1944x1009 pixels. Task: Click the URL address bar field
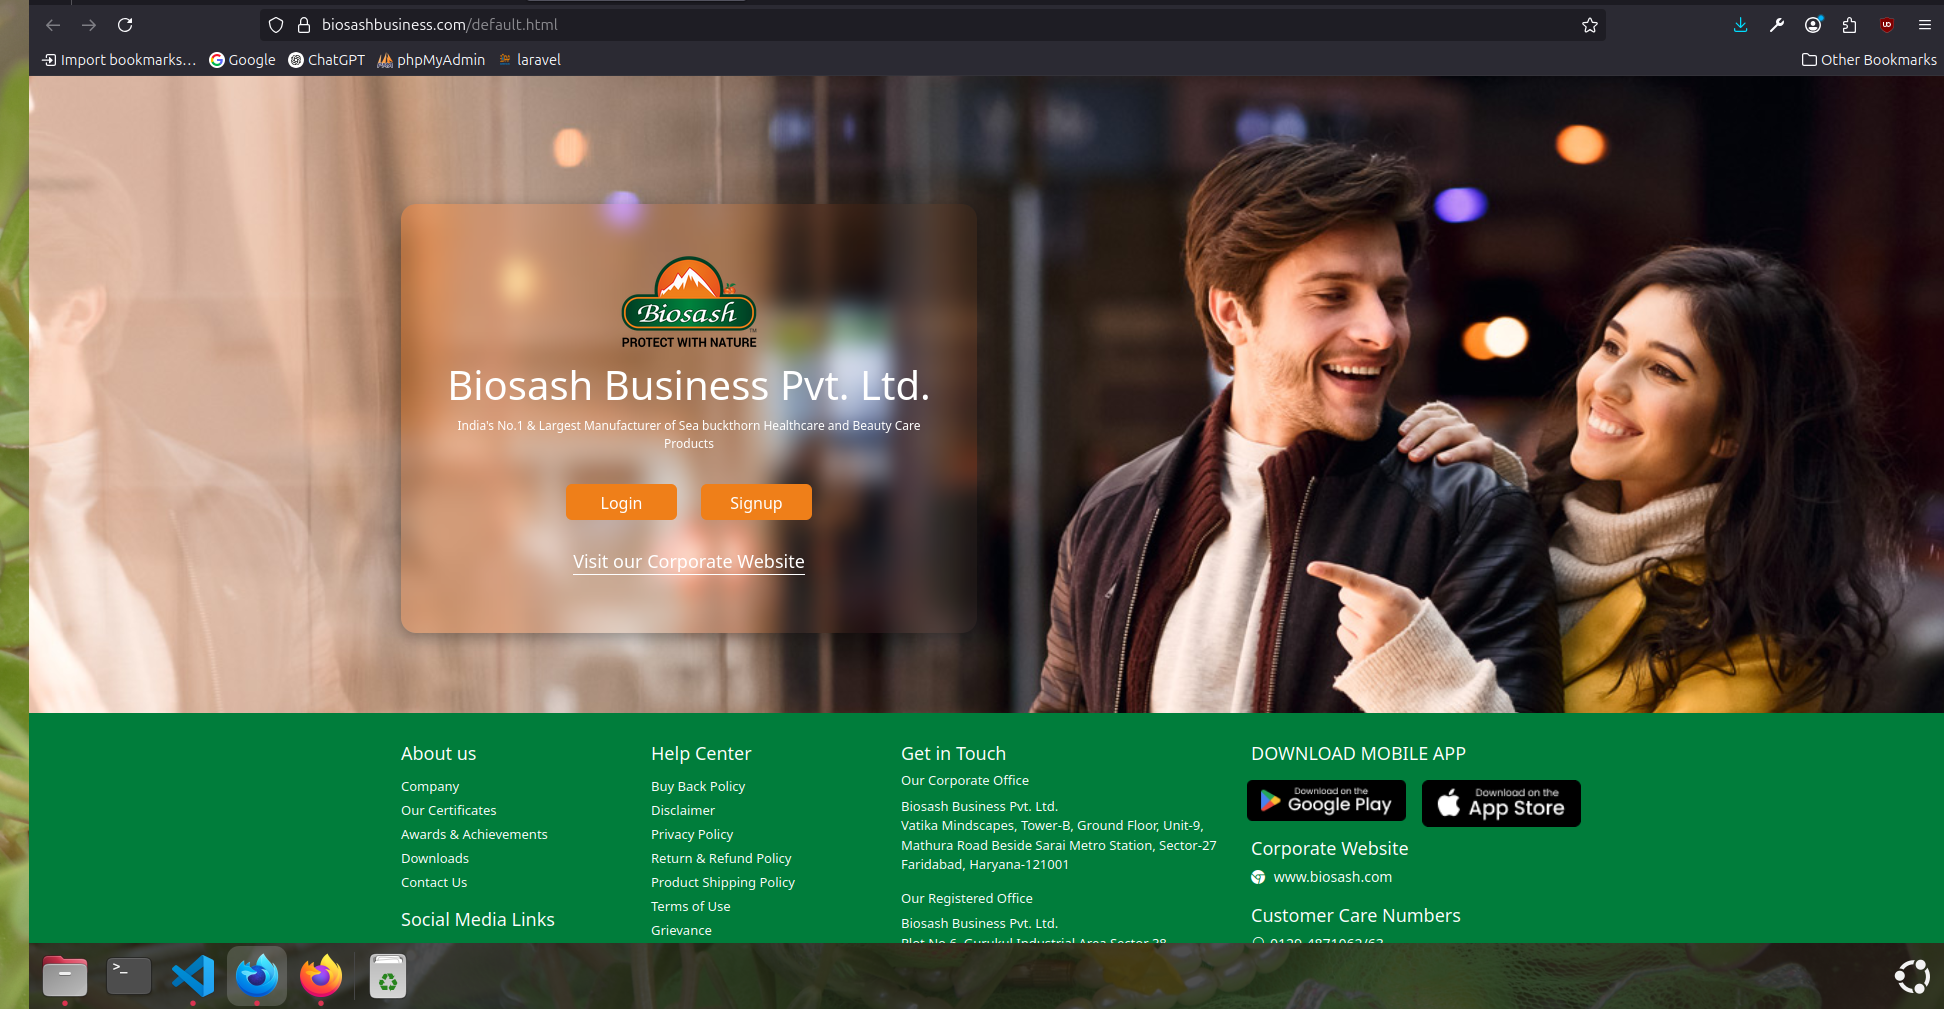(x=900, y=25)
